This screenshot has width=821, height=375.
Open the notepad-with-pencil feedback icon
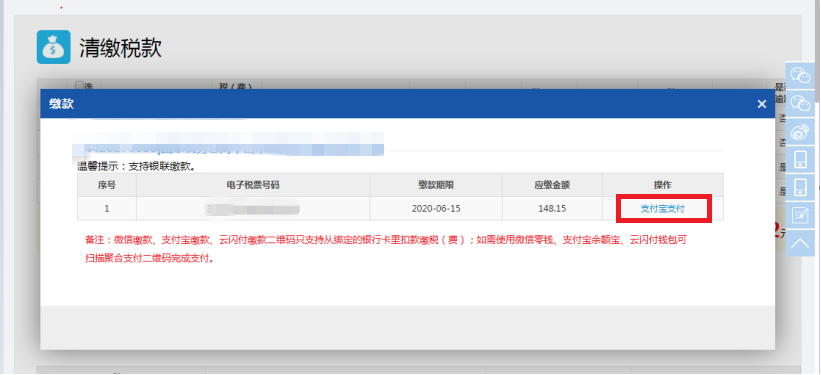[800, 215]
